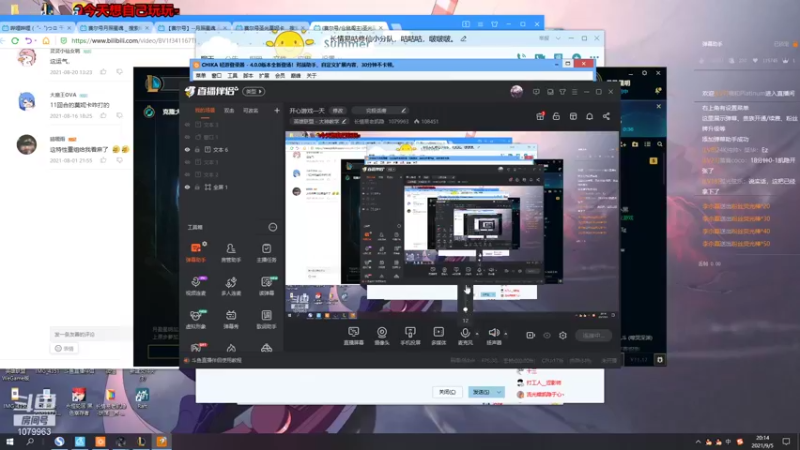
Task: Open the main menu icon in streaming app title bar
Action: [574, 92]
